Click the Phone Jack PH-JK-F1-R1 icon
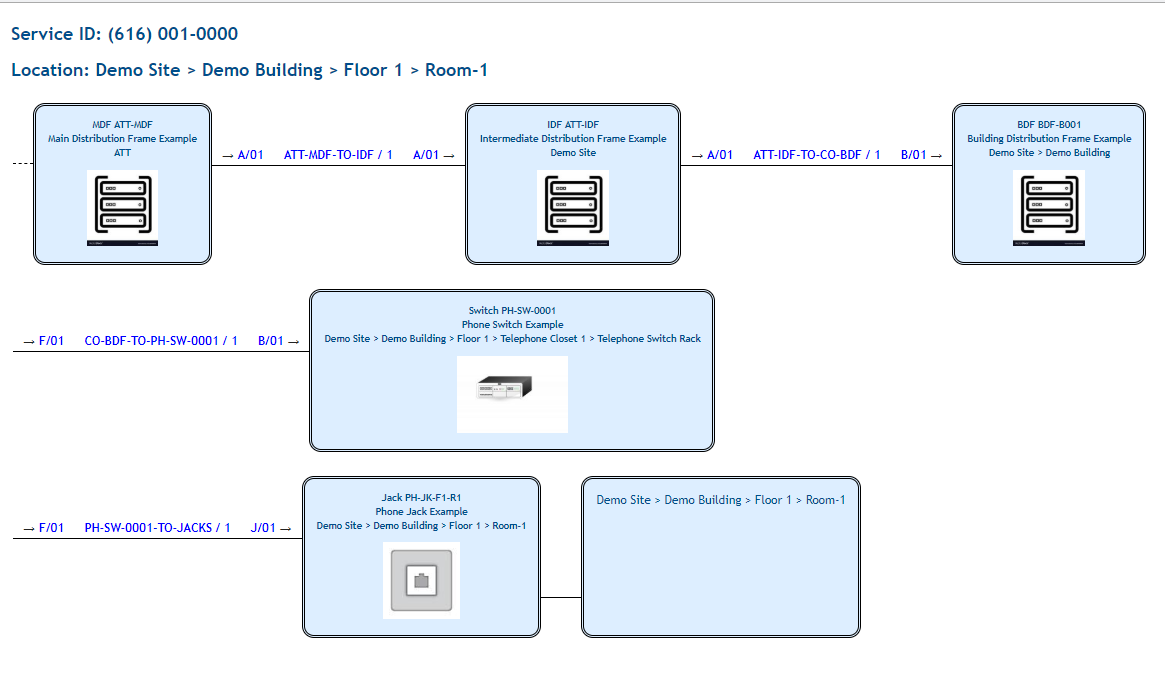The image size is (1165, 674). [421, 579]
